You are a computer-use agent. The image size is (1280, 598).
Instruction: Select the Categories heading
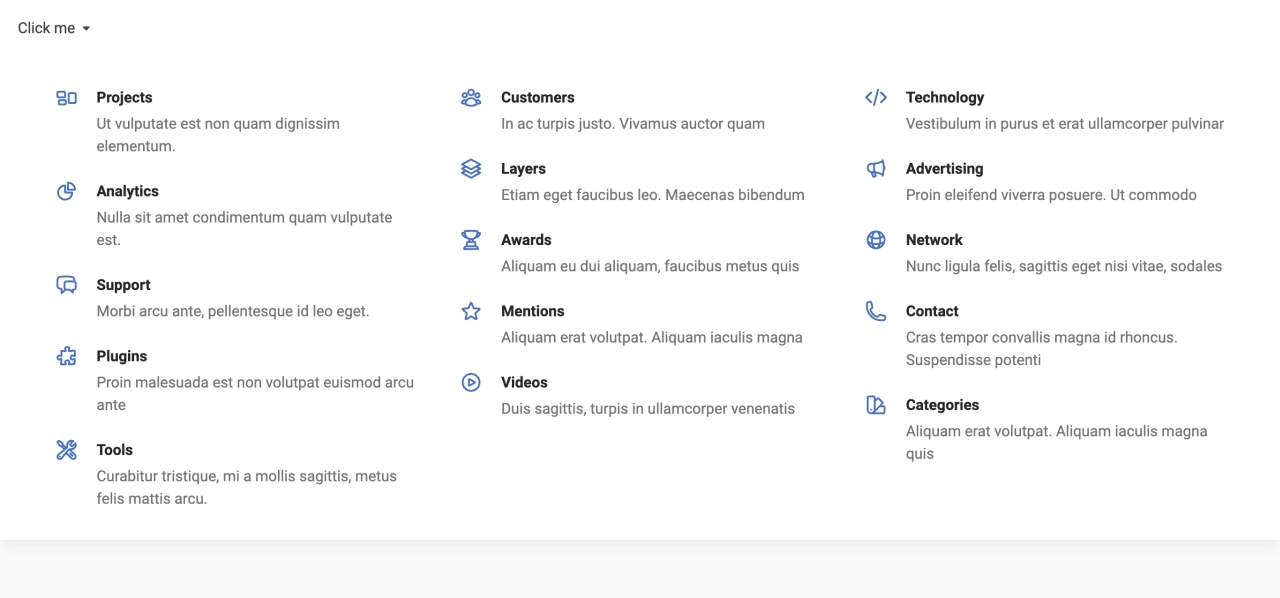coord(942,405)
